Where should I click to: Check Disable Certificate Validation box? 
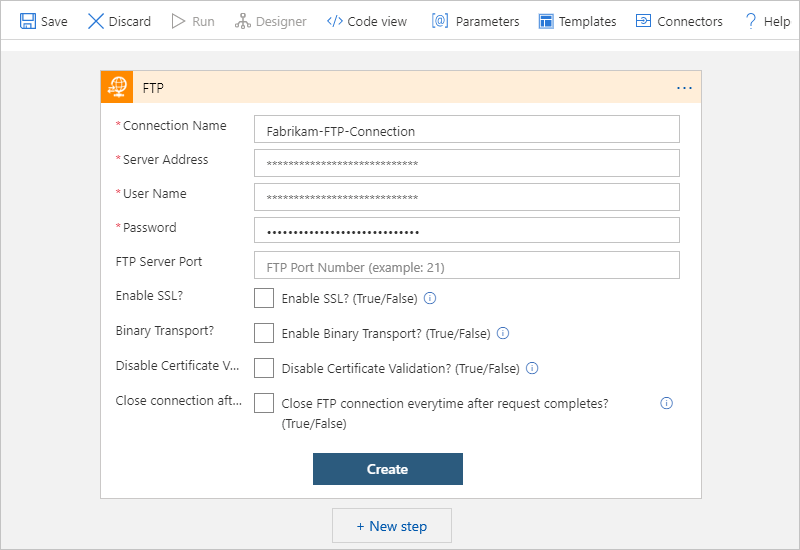(x=264, y=368)
